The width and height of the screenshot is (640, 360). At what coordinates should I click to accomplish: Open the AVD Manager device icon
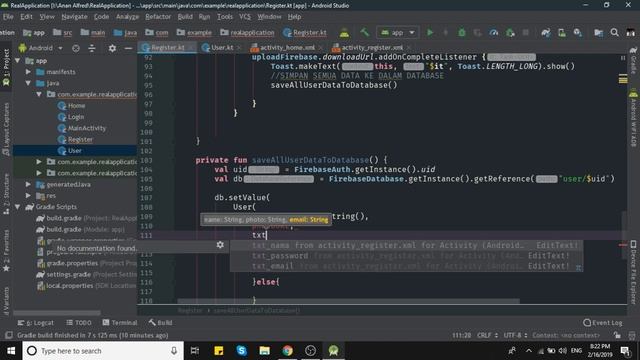point(562,32)
